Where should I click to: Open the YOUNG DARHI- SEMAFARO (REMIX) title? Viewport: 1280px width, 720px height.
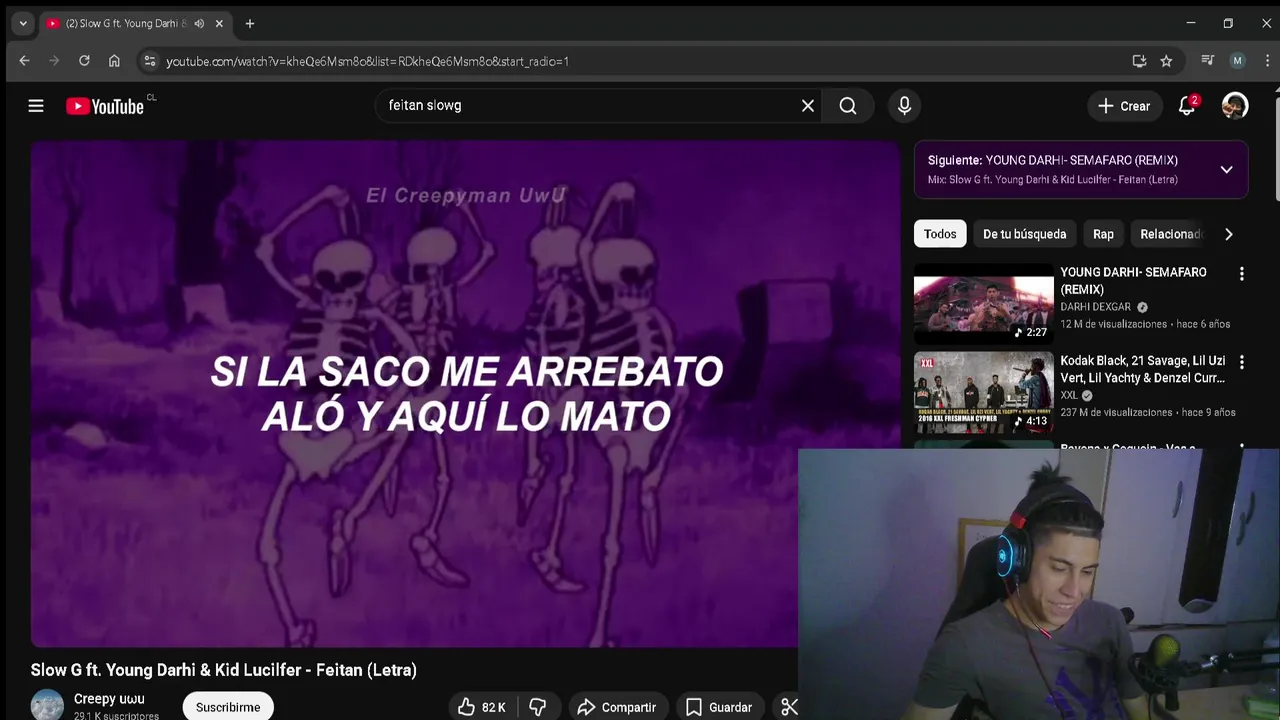tap(1133, 281)
